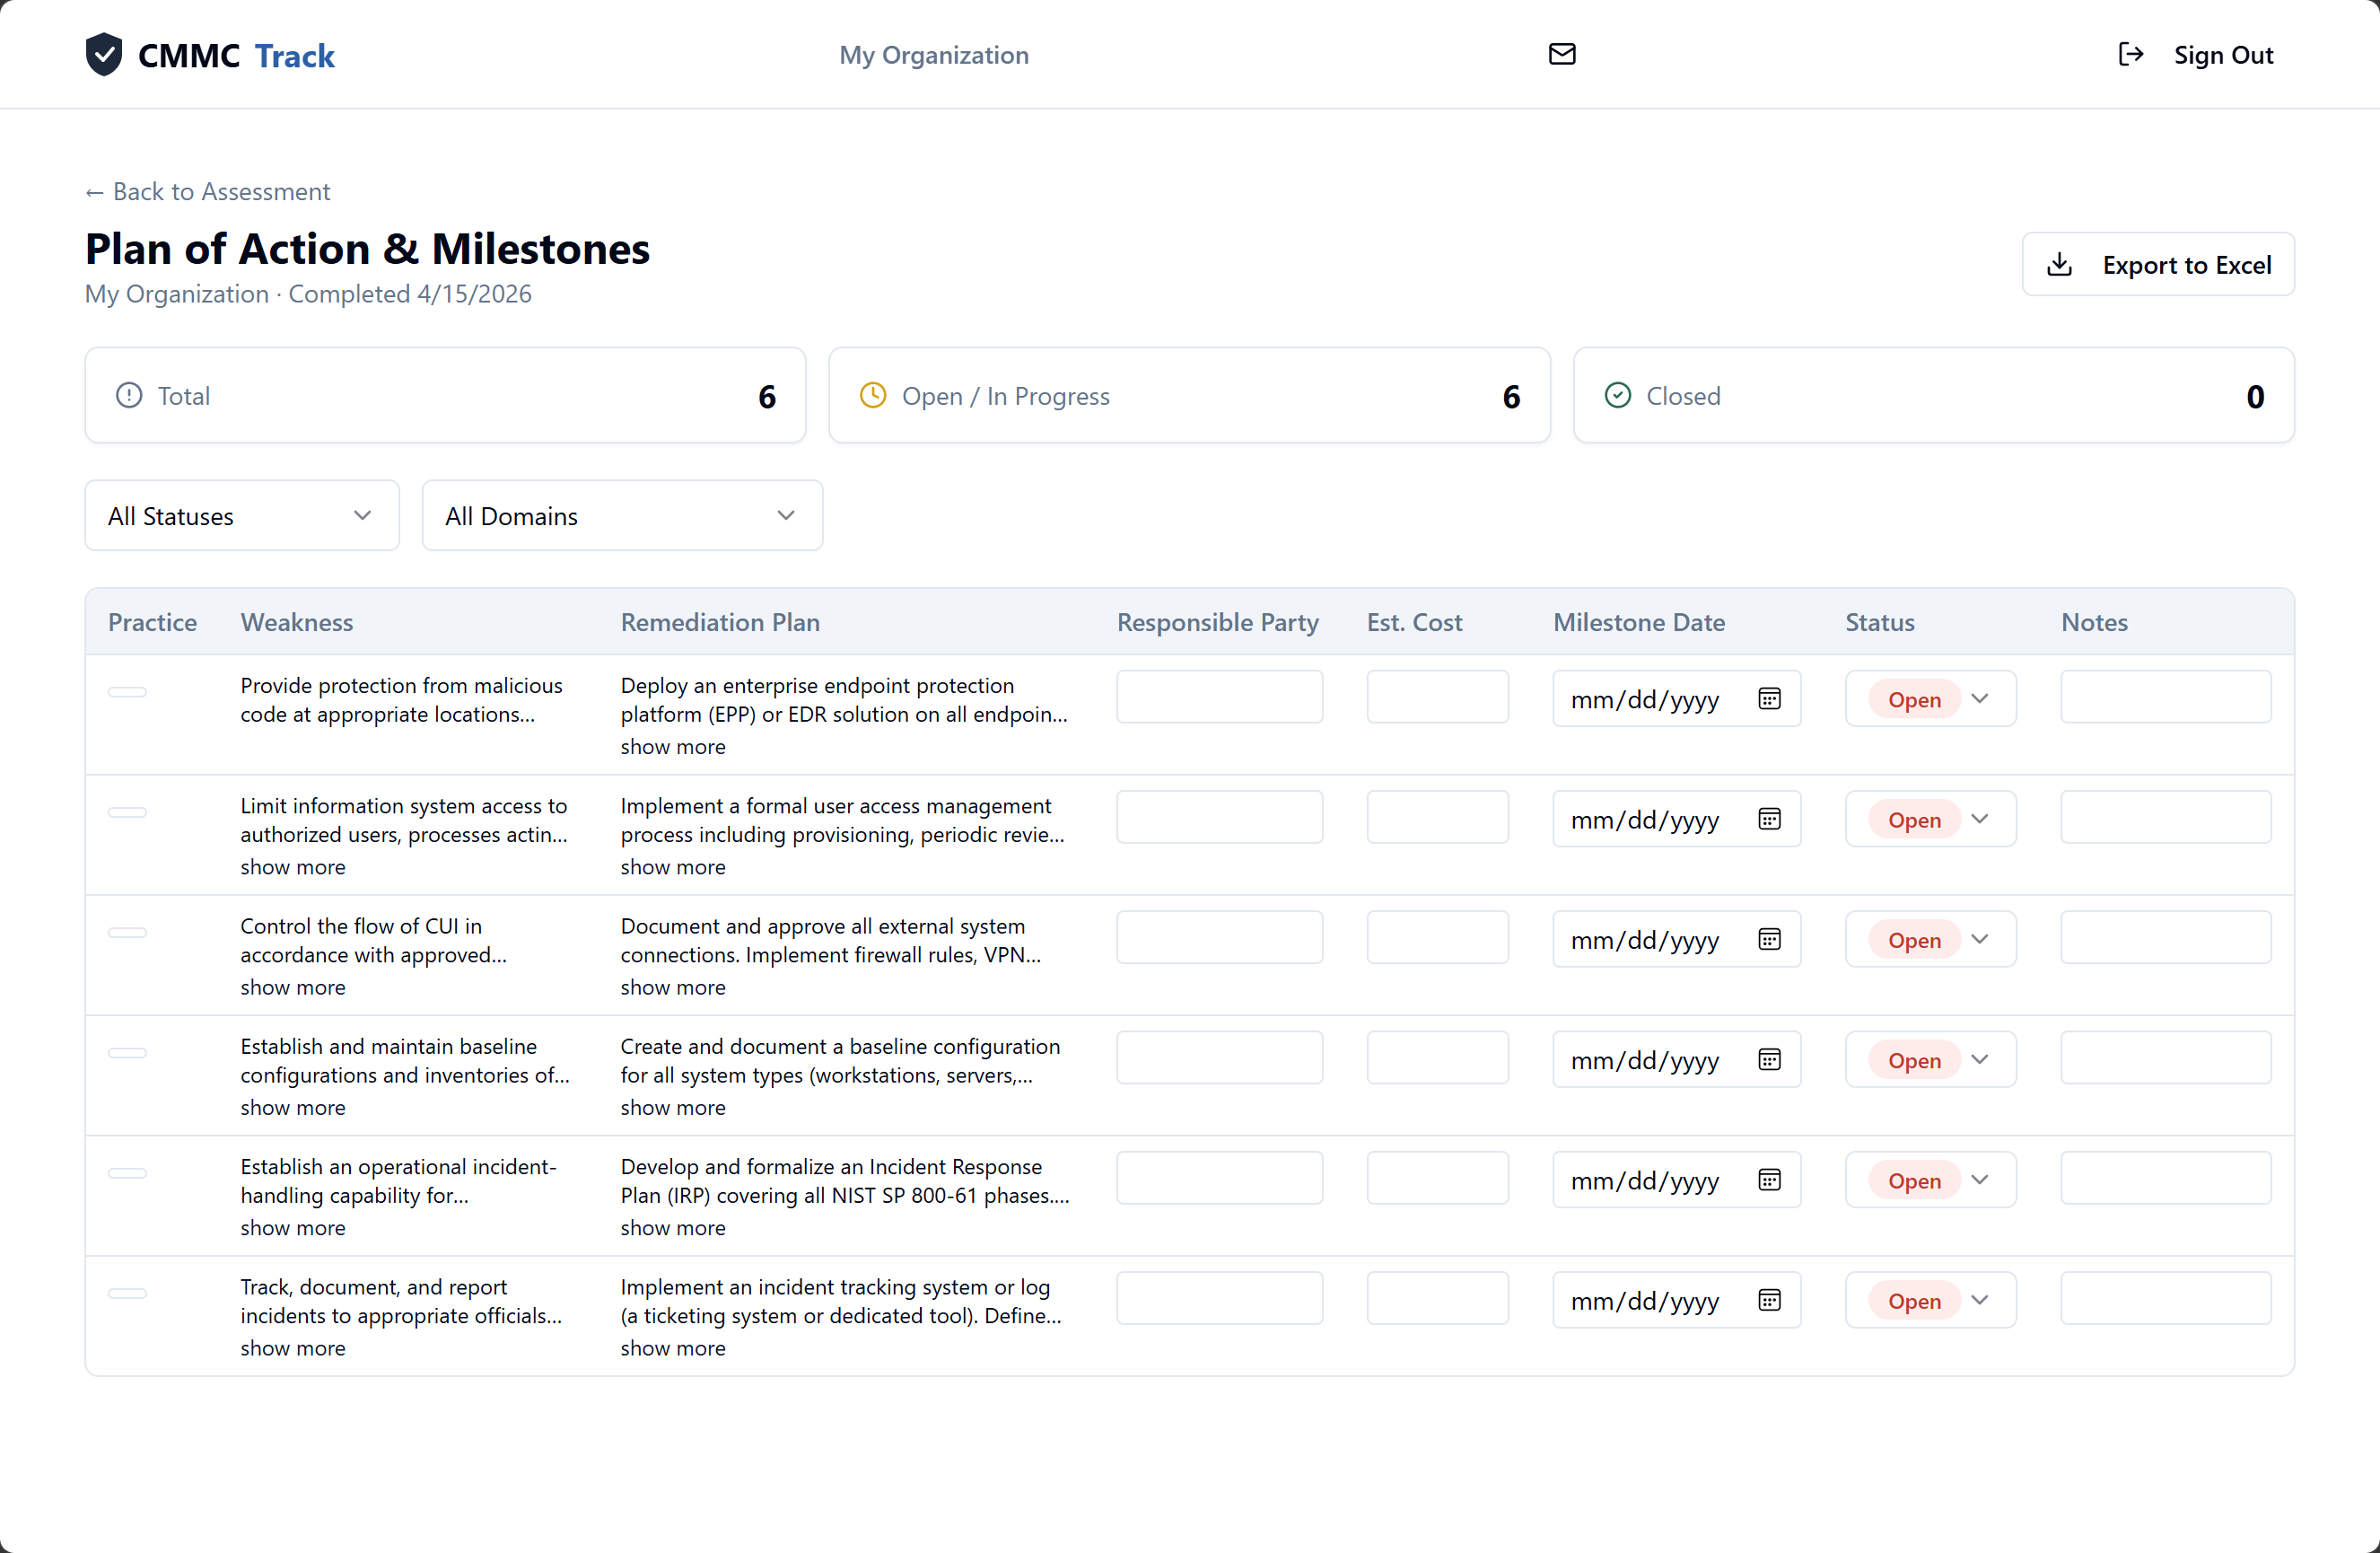The image size is (2380, 1553).
Task: Open calendar picker in first row milestone date
Action: [x=1769, y=699]
